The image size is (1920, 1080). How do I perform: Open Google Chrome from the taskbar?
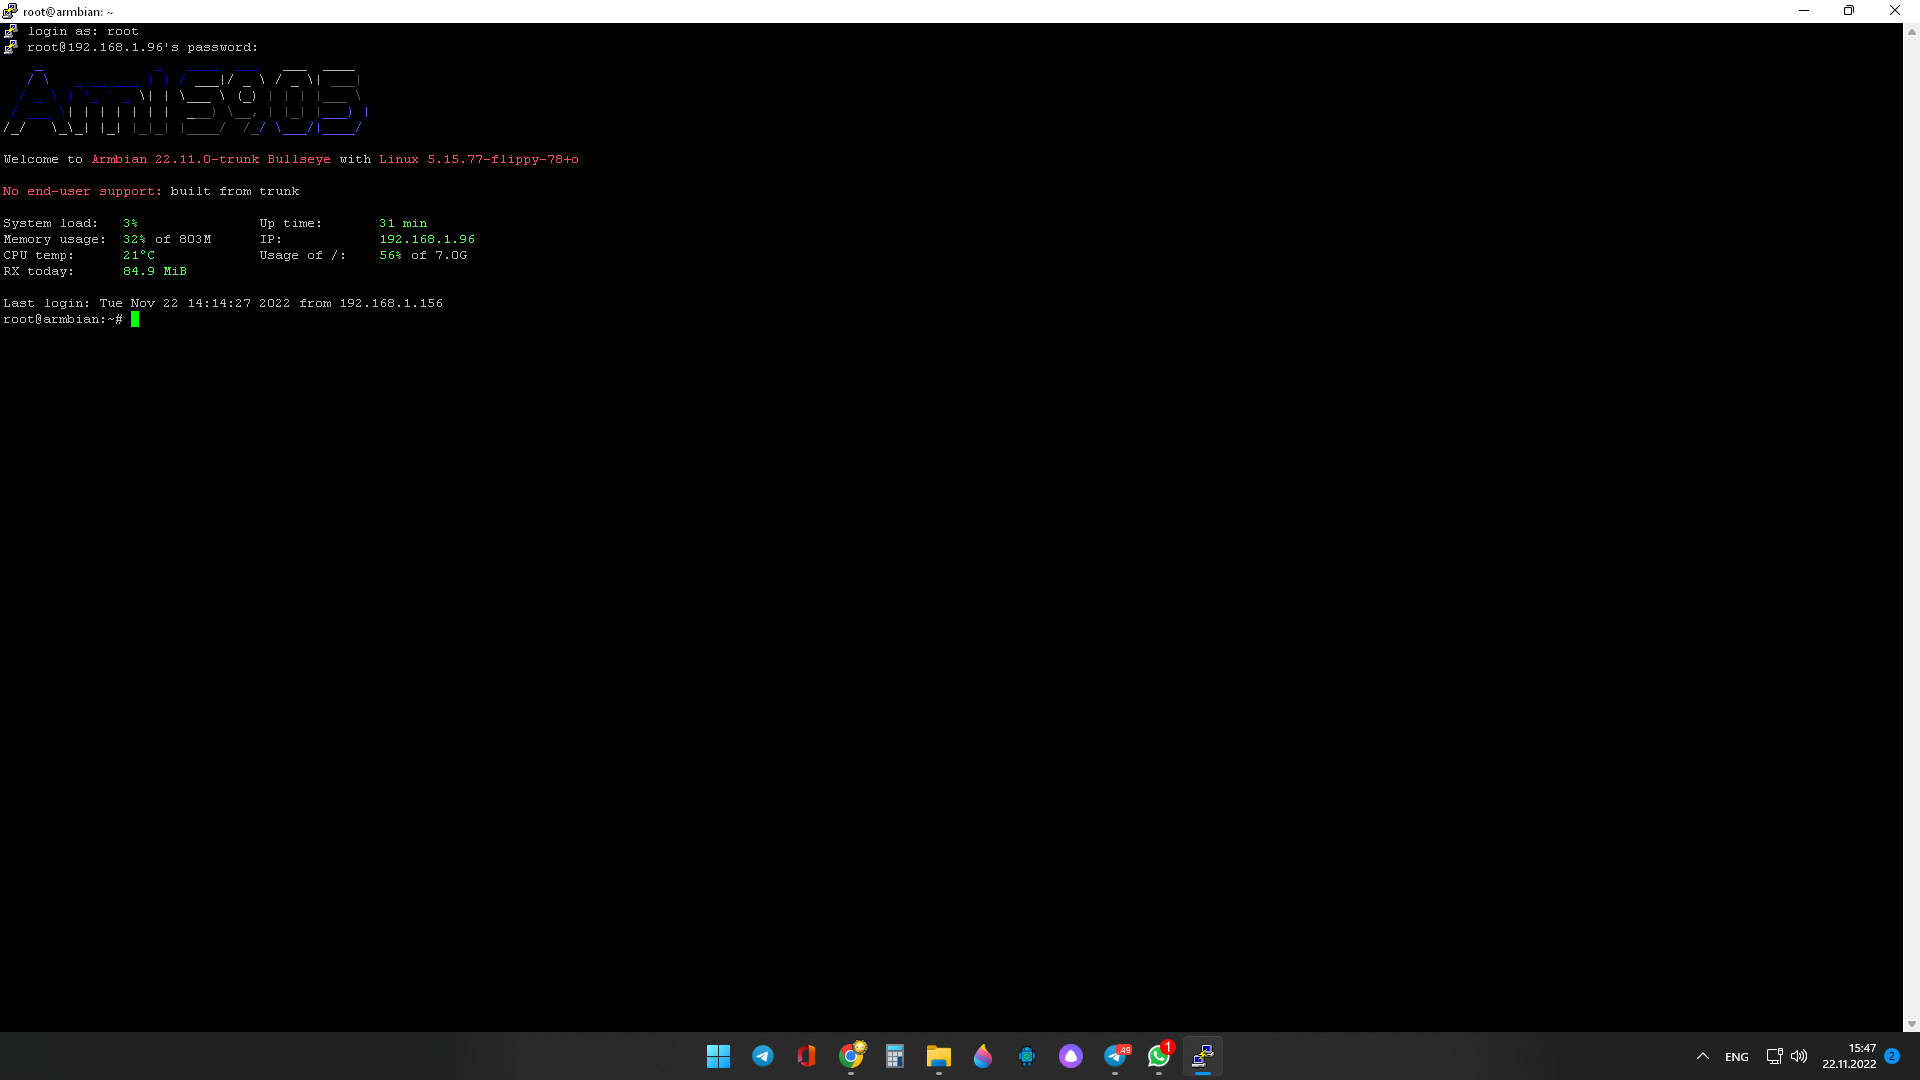pos(851,1056)
